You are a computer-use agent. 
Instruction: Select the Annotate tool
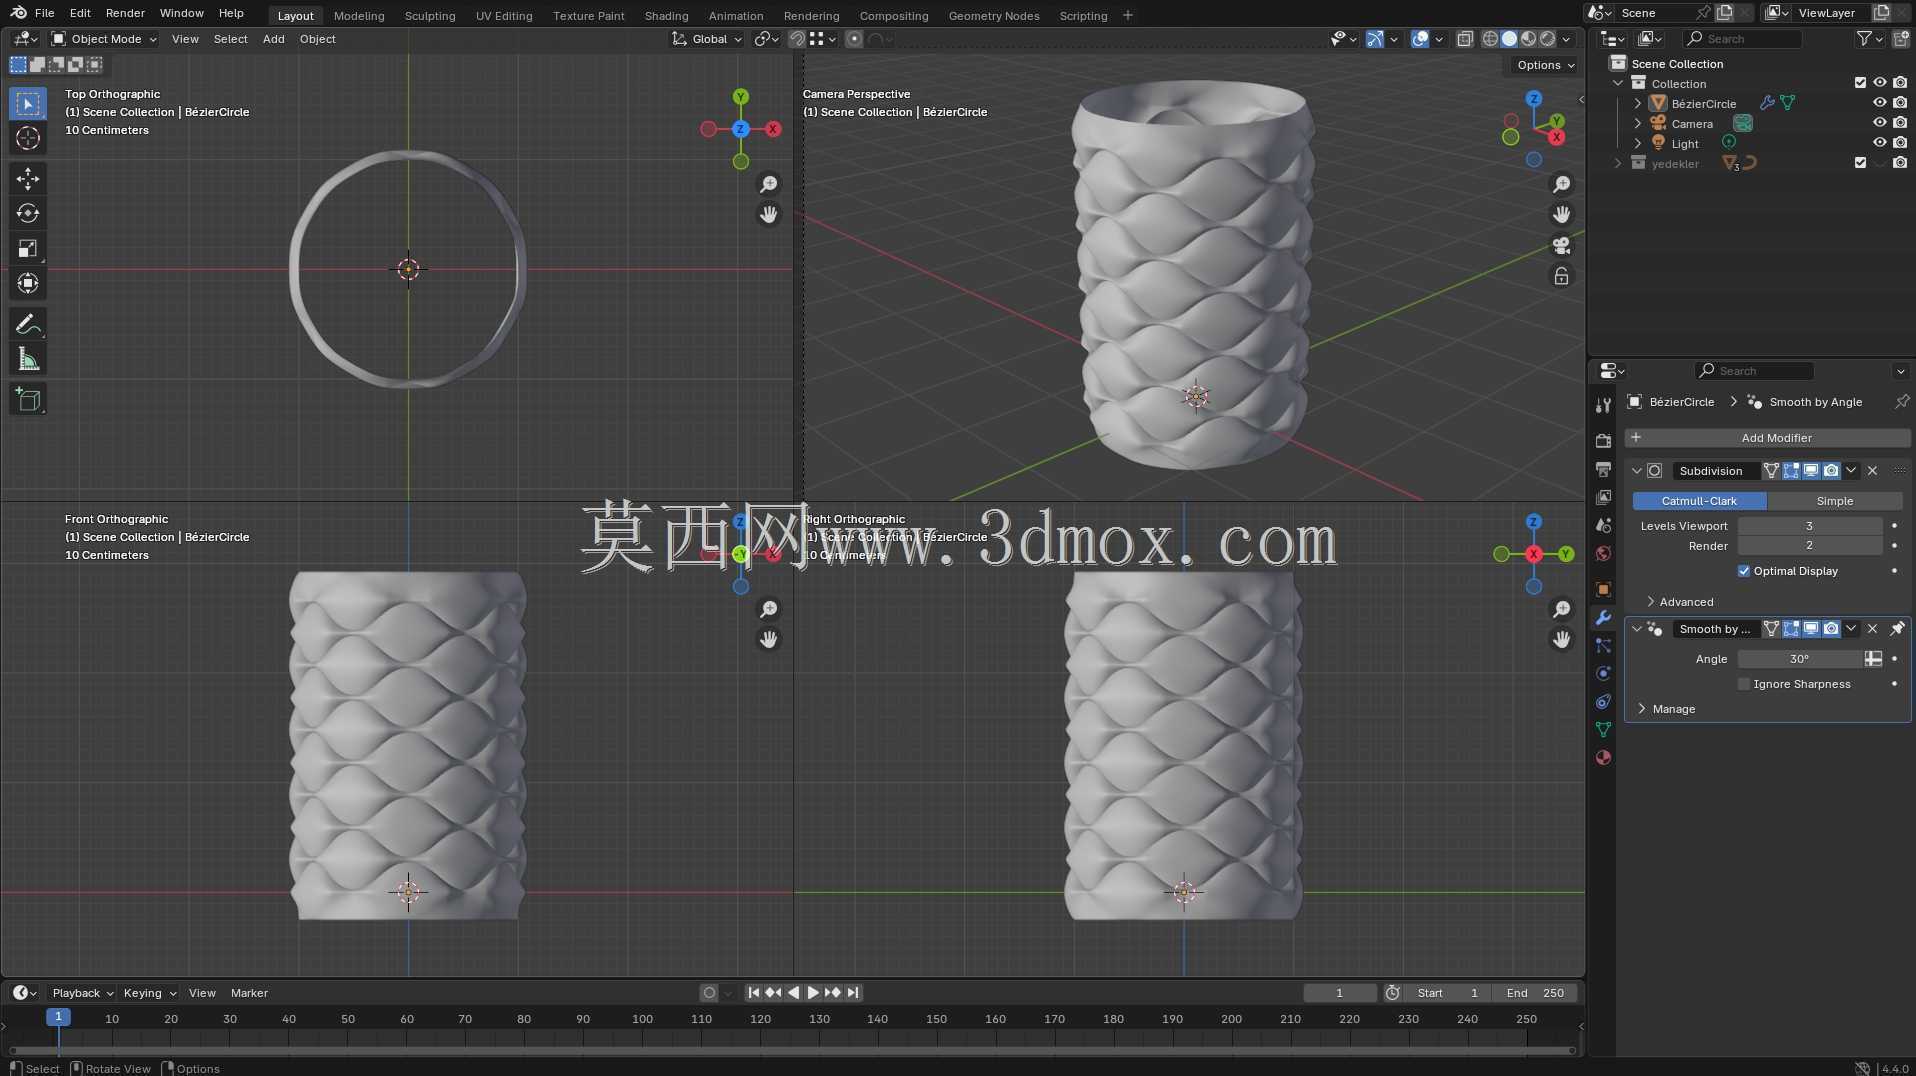[x=28, y=325]
